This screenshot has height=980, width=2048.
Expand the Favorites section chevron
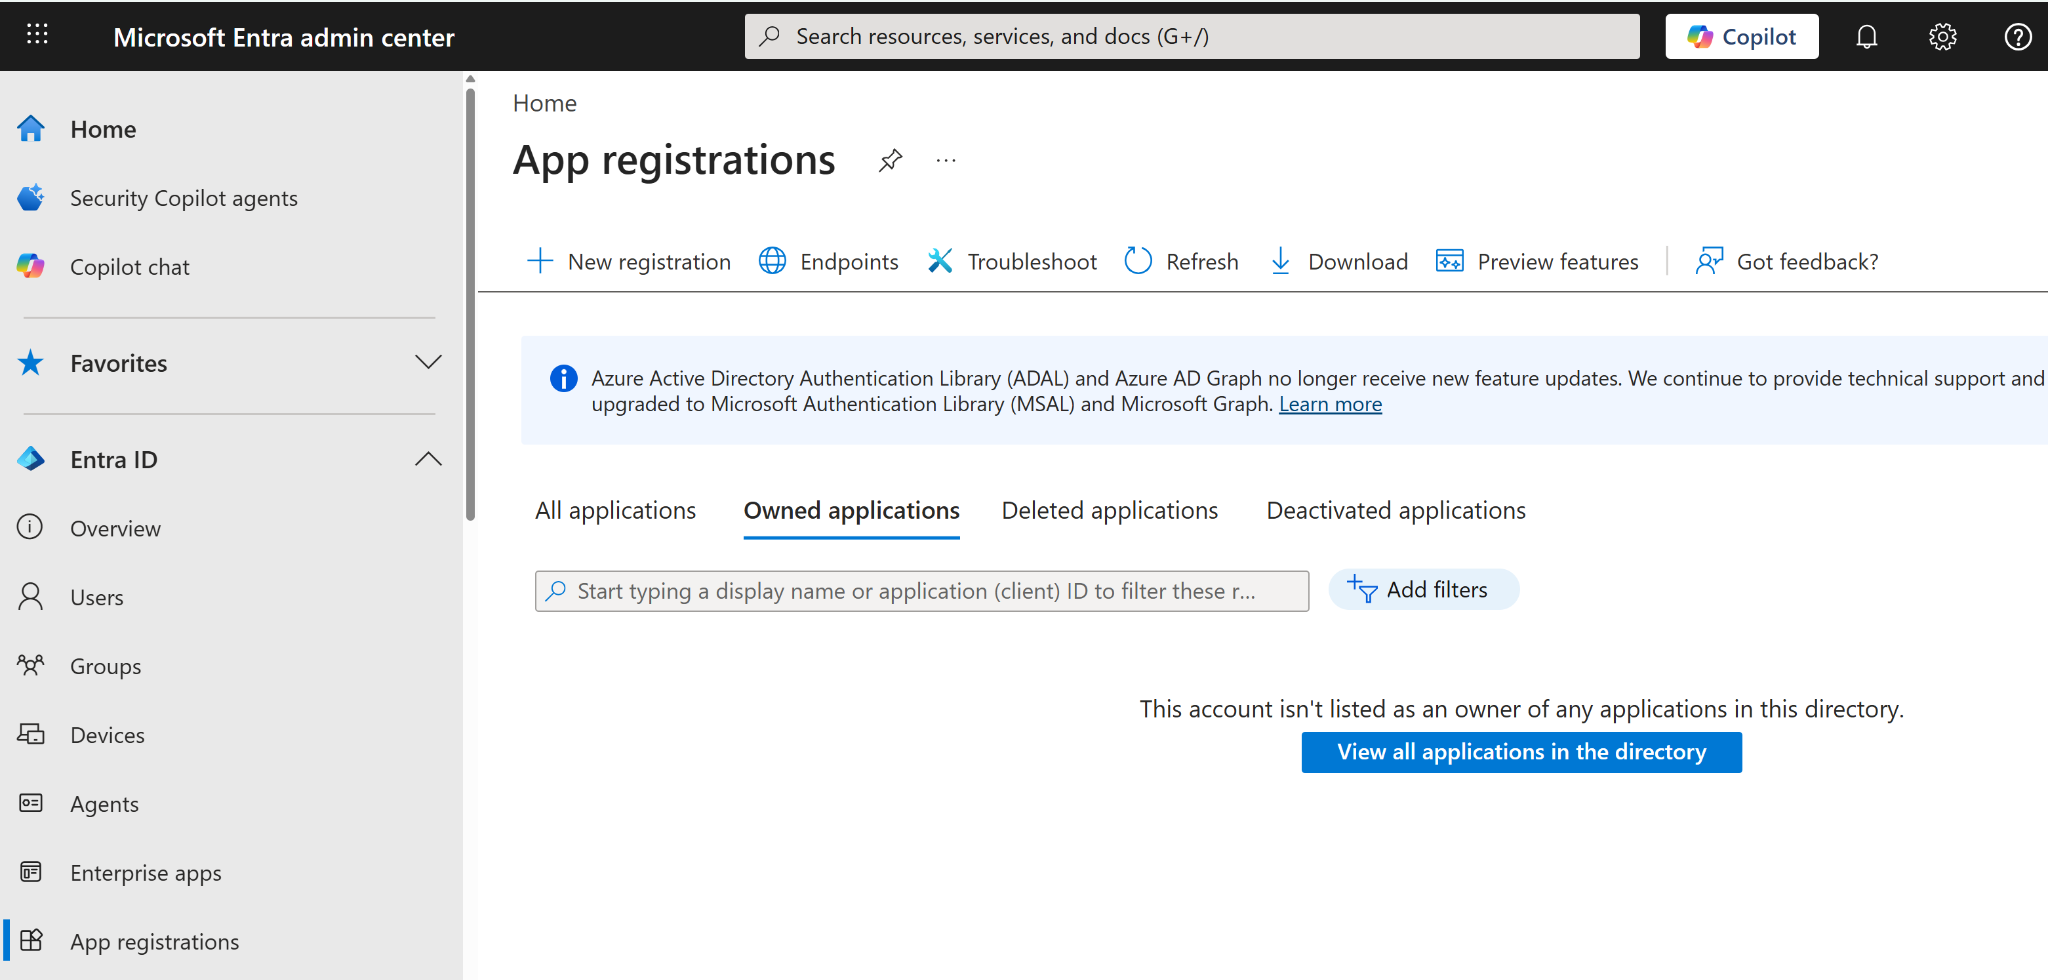(428, 362)
